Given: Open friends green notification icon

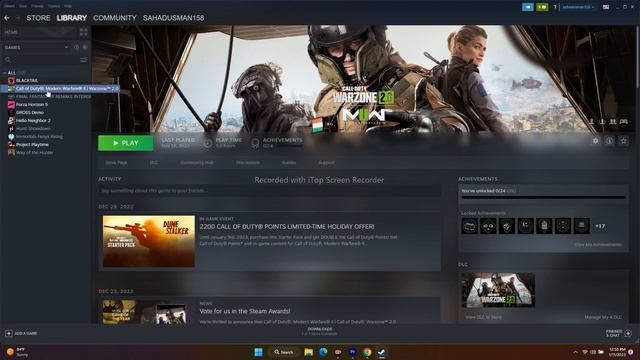Looking at the screenshot, I should point(542,7).
